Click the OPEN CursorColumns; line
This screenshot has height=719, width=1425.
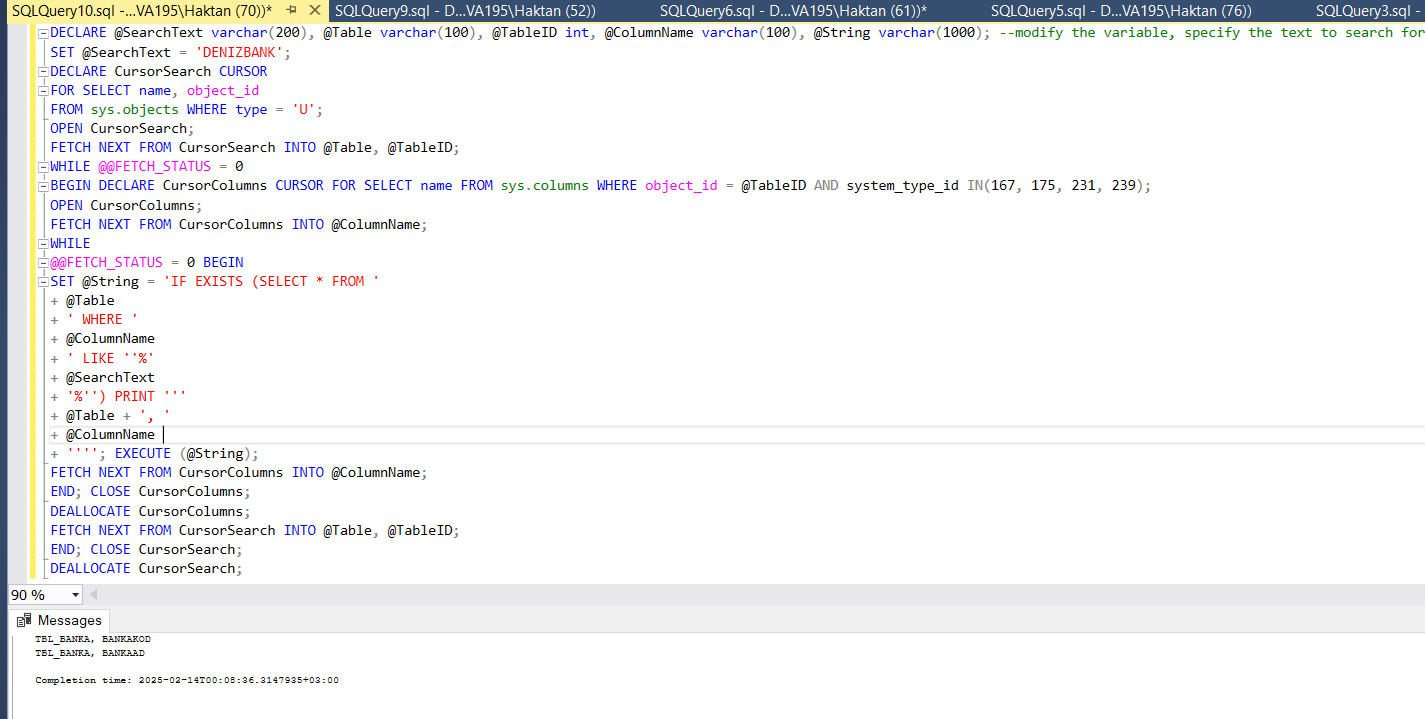click(x=126, y=205)
